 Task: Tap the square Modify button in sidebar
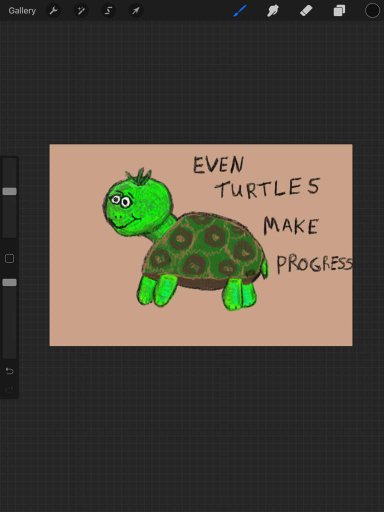click(x=9, y=258)
